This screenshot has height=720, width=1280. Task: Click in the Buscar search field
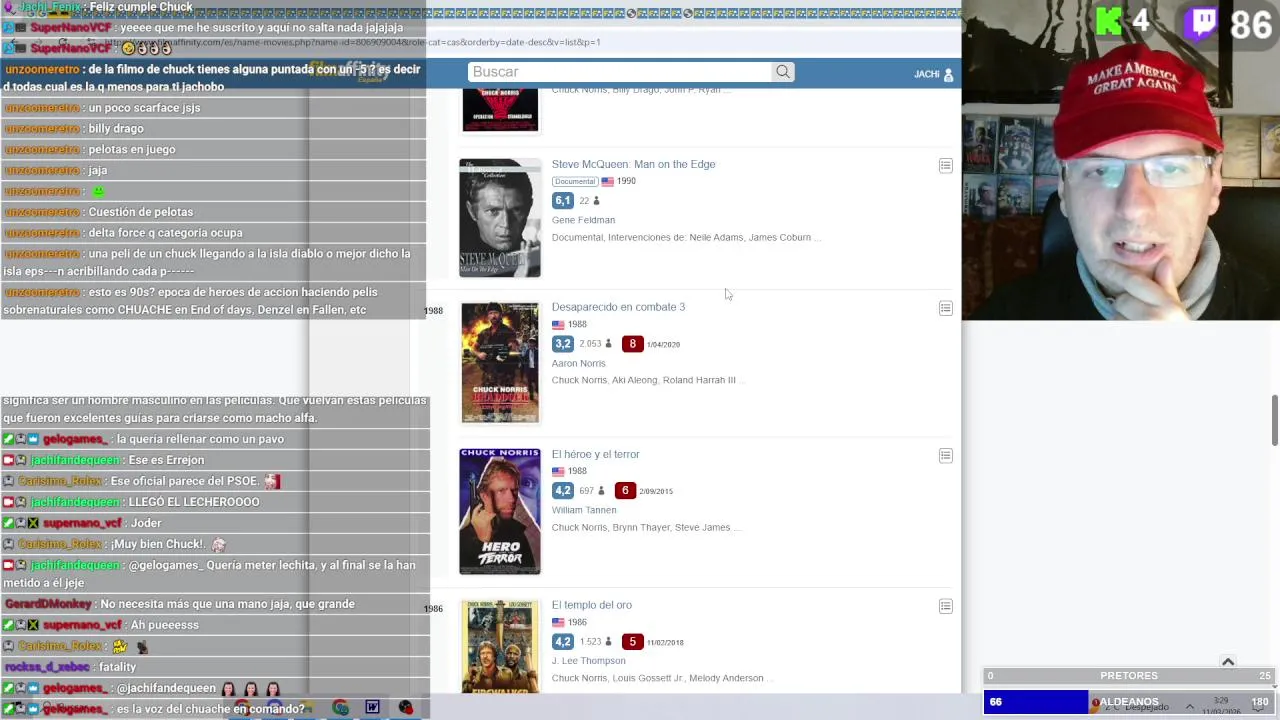click(x=620, y=72)
